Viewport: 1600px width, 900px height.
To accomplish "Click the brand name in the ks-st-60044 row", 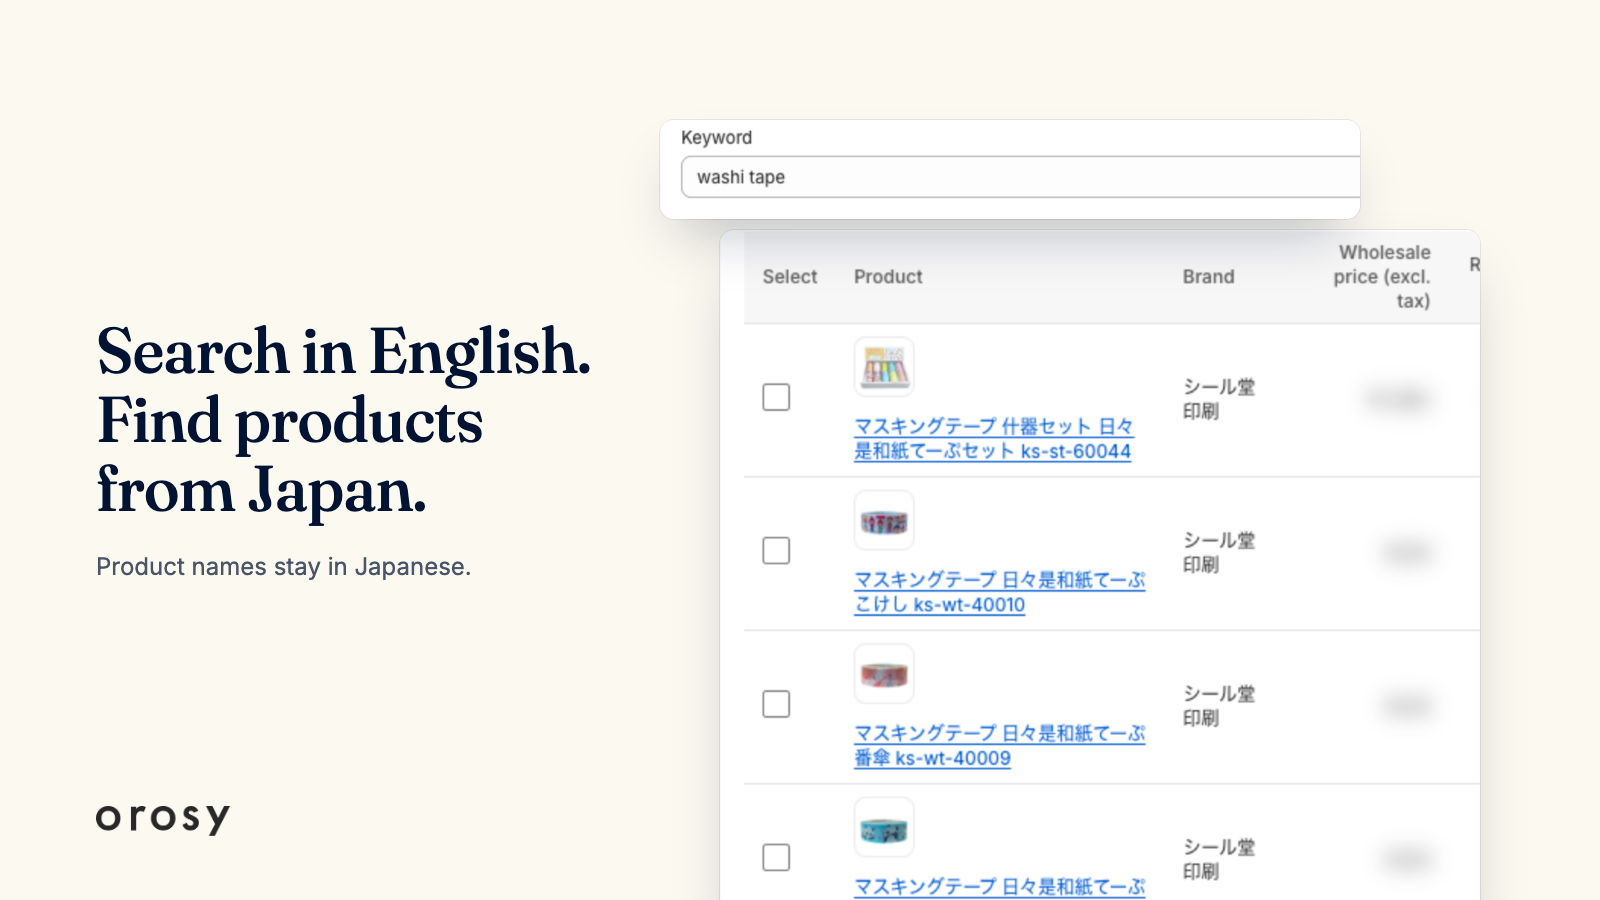I will (x=1218, y=399).
